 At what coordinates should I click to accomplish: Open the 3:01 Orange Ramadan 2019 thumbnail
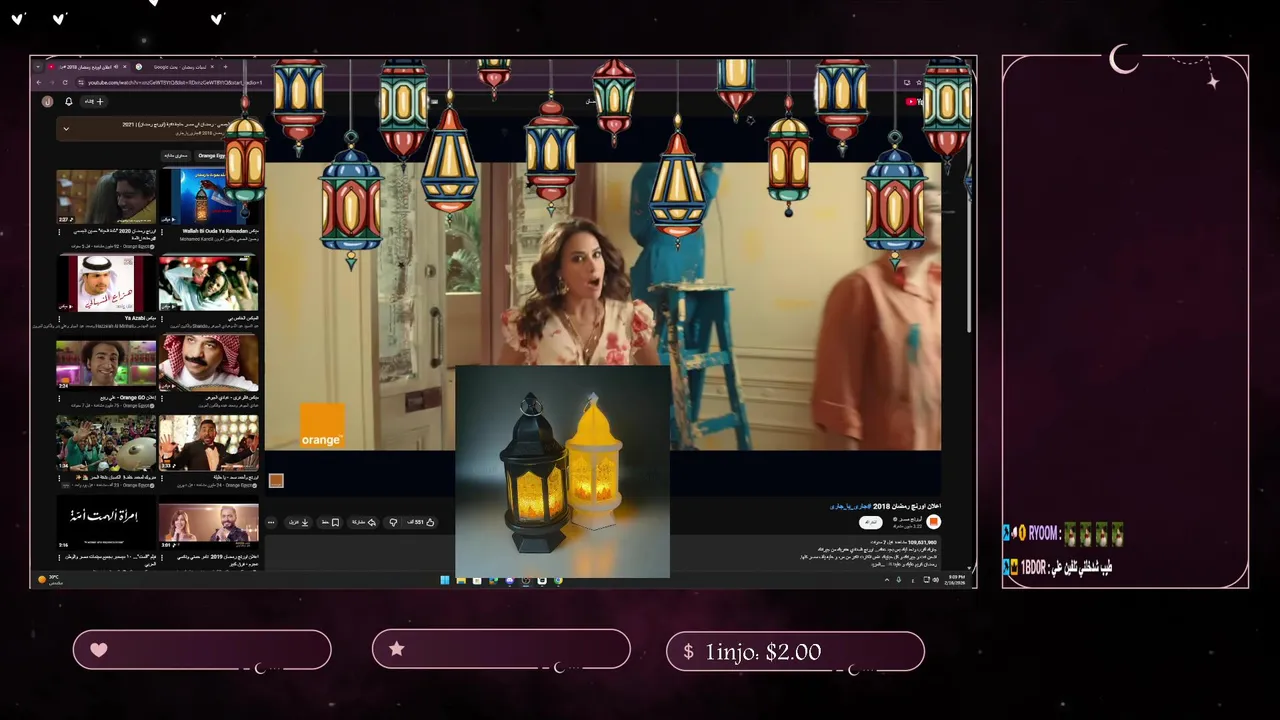tap(209, 523)
